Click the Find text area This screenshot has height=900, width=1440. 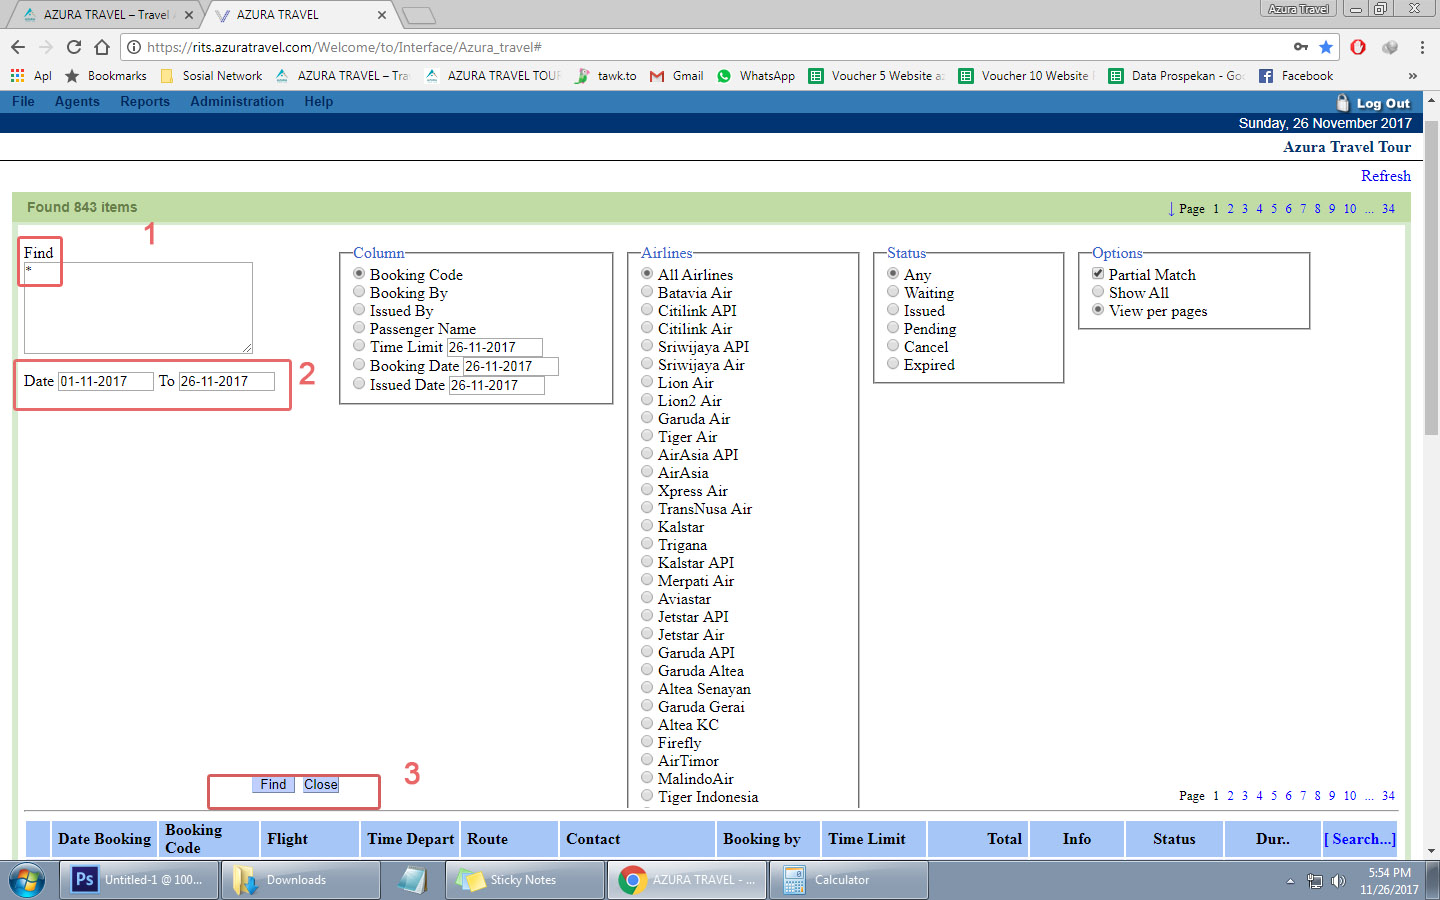(x=138, y=307)
